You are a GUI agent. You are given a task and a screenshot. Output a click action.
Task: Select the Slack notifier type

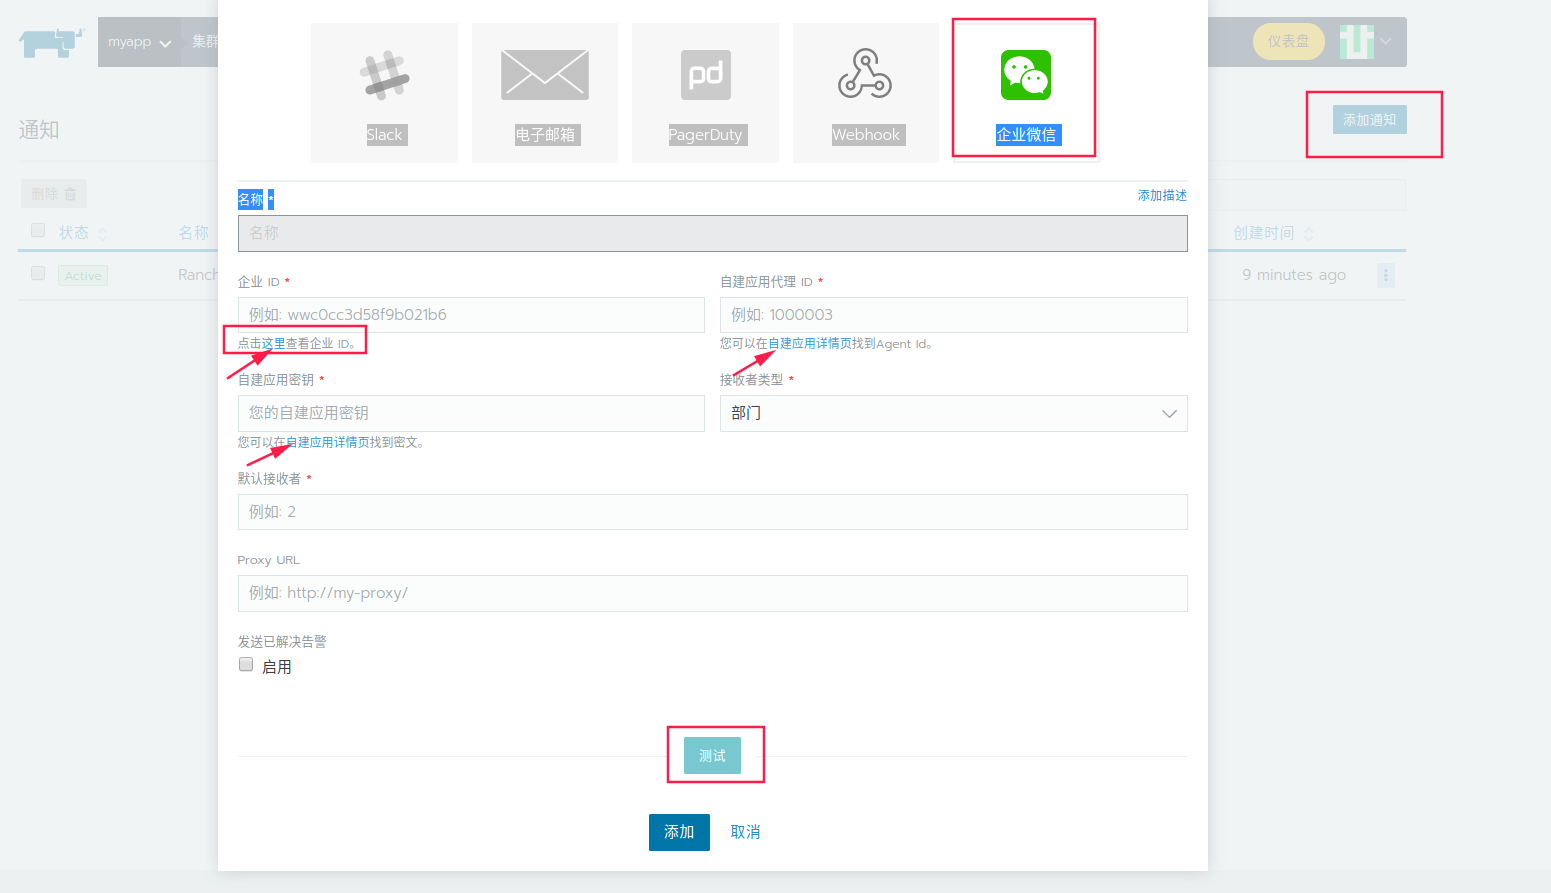click(384, 93)
